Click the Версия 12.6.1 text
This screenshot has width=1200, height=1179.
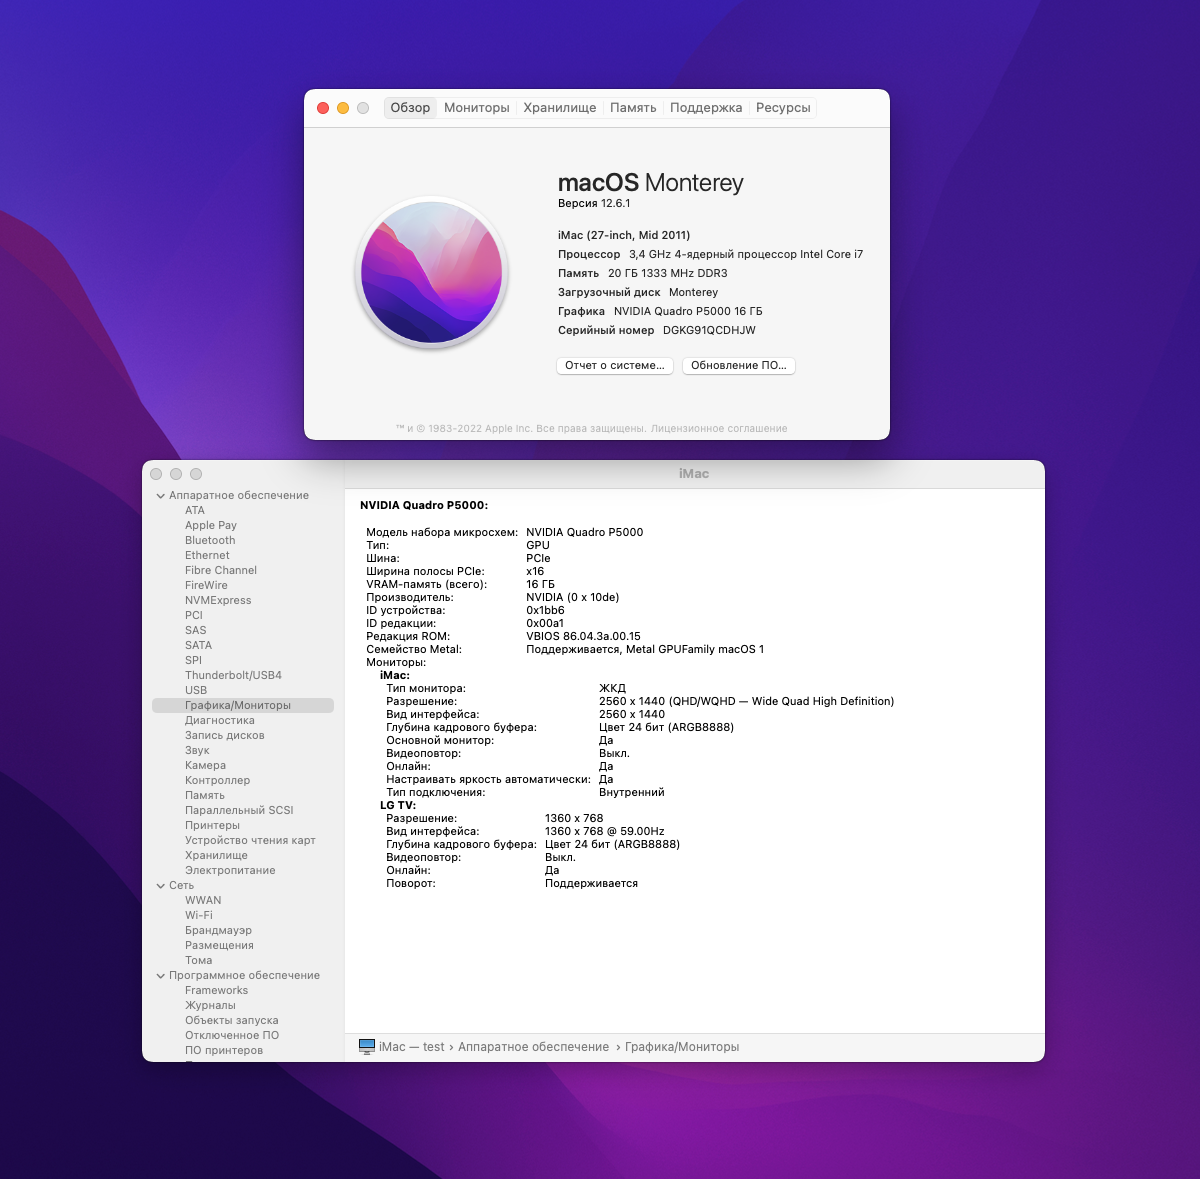(594, 204)
